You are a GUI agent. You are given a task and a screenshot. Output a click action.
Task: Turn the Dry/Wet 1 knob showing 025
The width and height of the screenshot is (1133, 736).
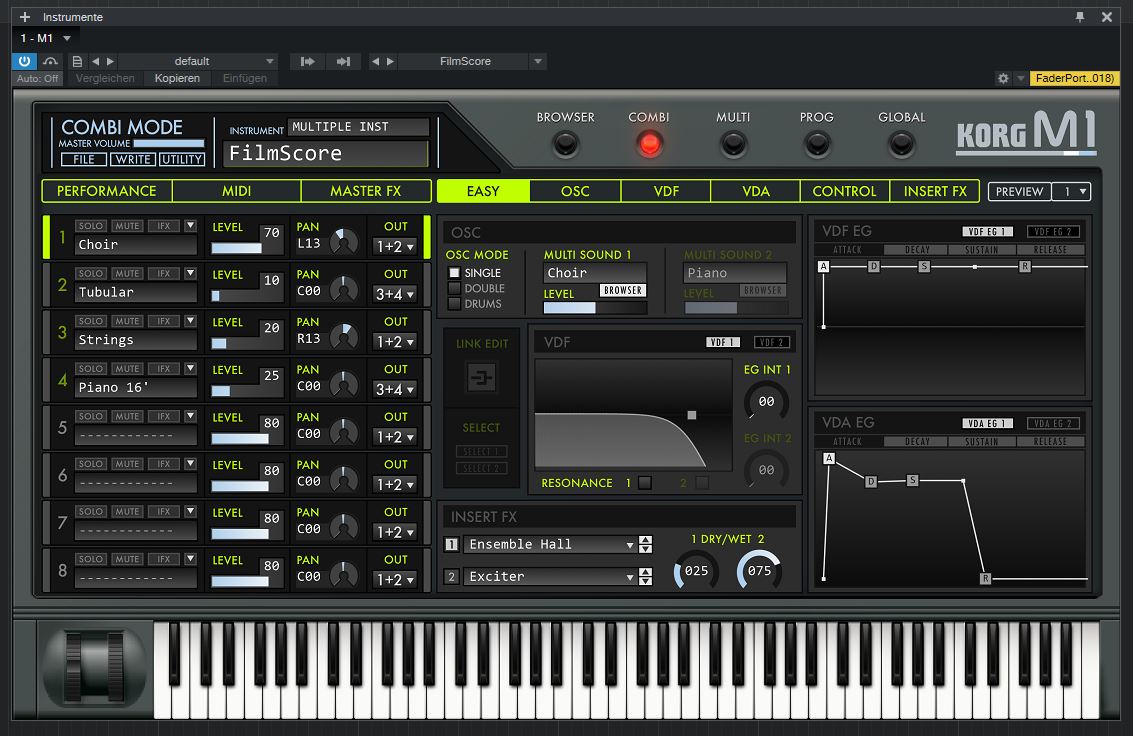696,571
